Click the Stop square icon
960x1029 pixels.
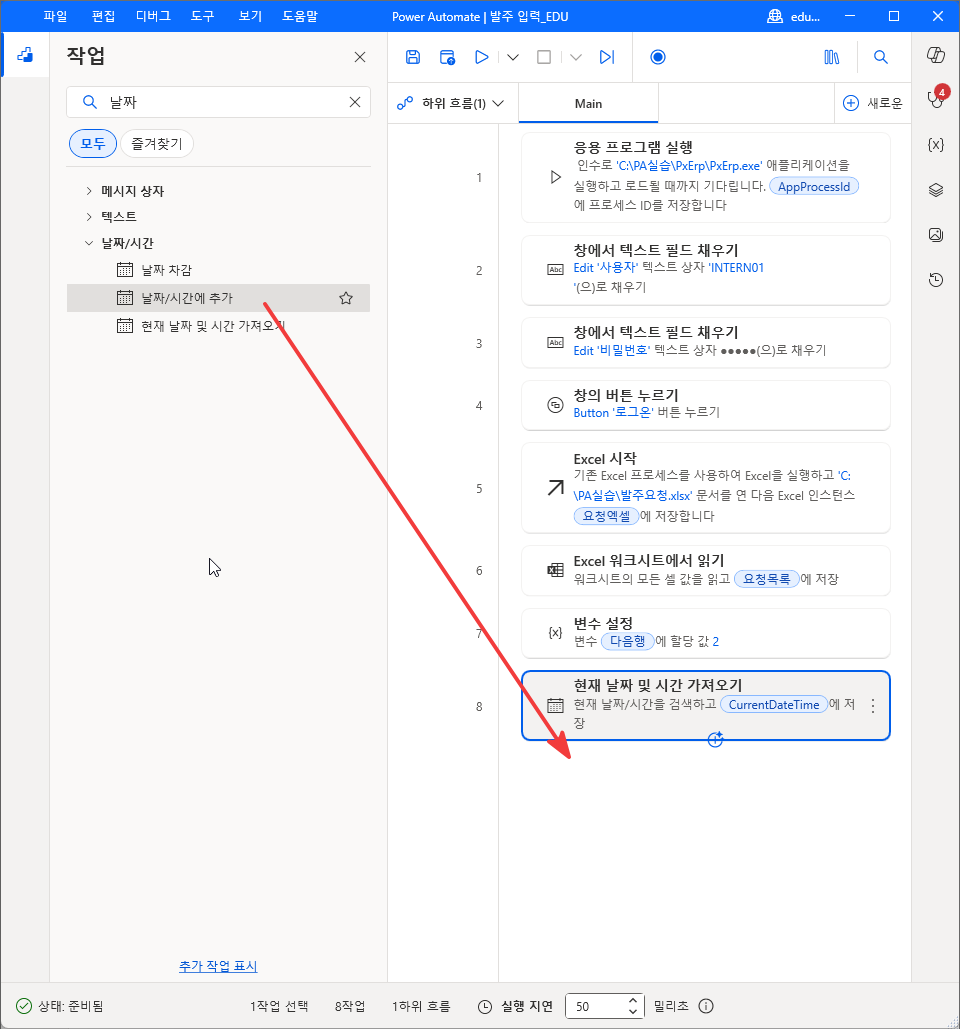[544, 57]
